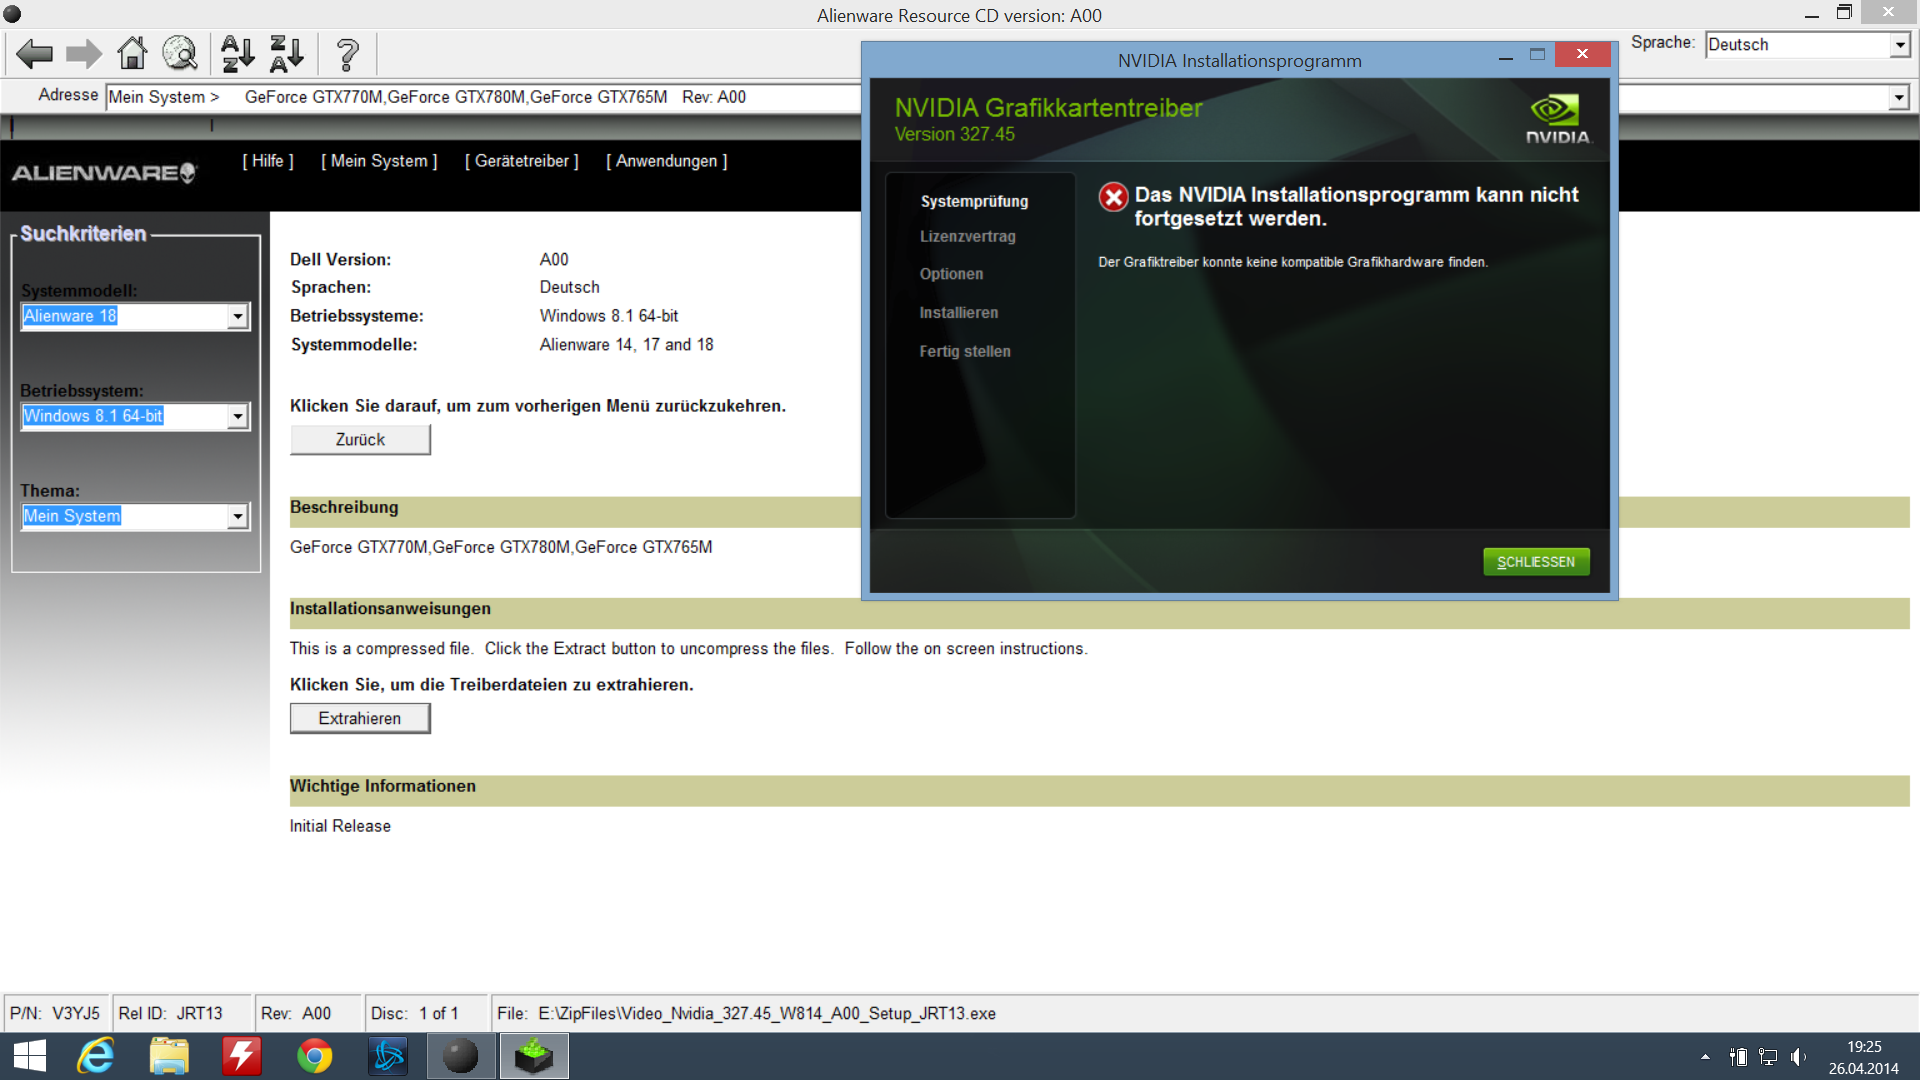Screen dimensions: 1920x1080
Task: Open help with the question mark icon
Action: pyautogui.click(x=347, y=54)
